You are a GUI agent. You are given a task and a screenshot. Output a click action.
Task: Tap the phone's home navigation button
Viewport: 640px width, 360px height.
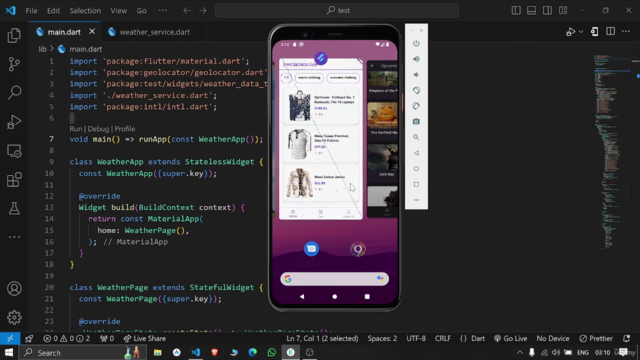pyautogui.click(x=335, y=297)
